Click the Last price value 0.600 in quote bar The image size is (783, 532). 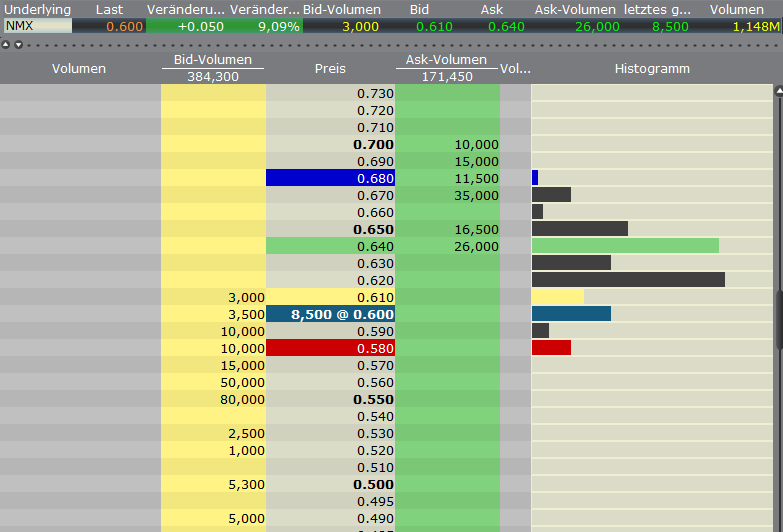pos(125,26)
